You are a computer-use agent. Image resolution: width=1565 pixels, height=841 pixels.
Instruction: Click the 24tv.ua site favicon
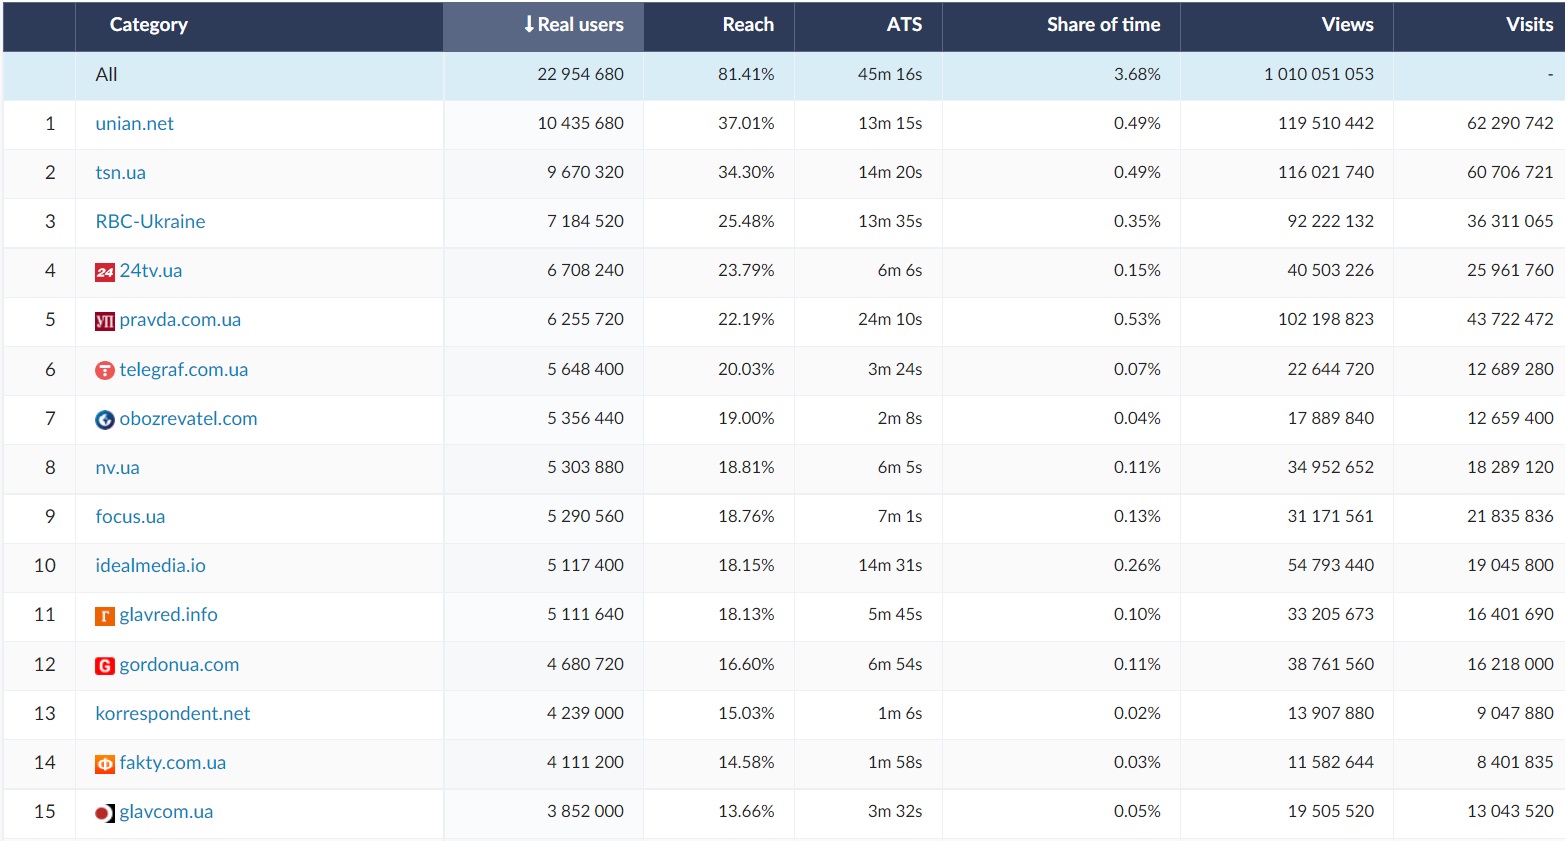104,272
